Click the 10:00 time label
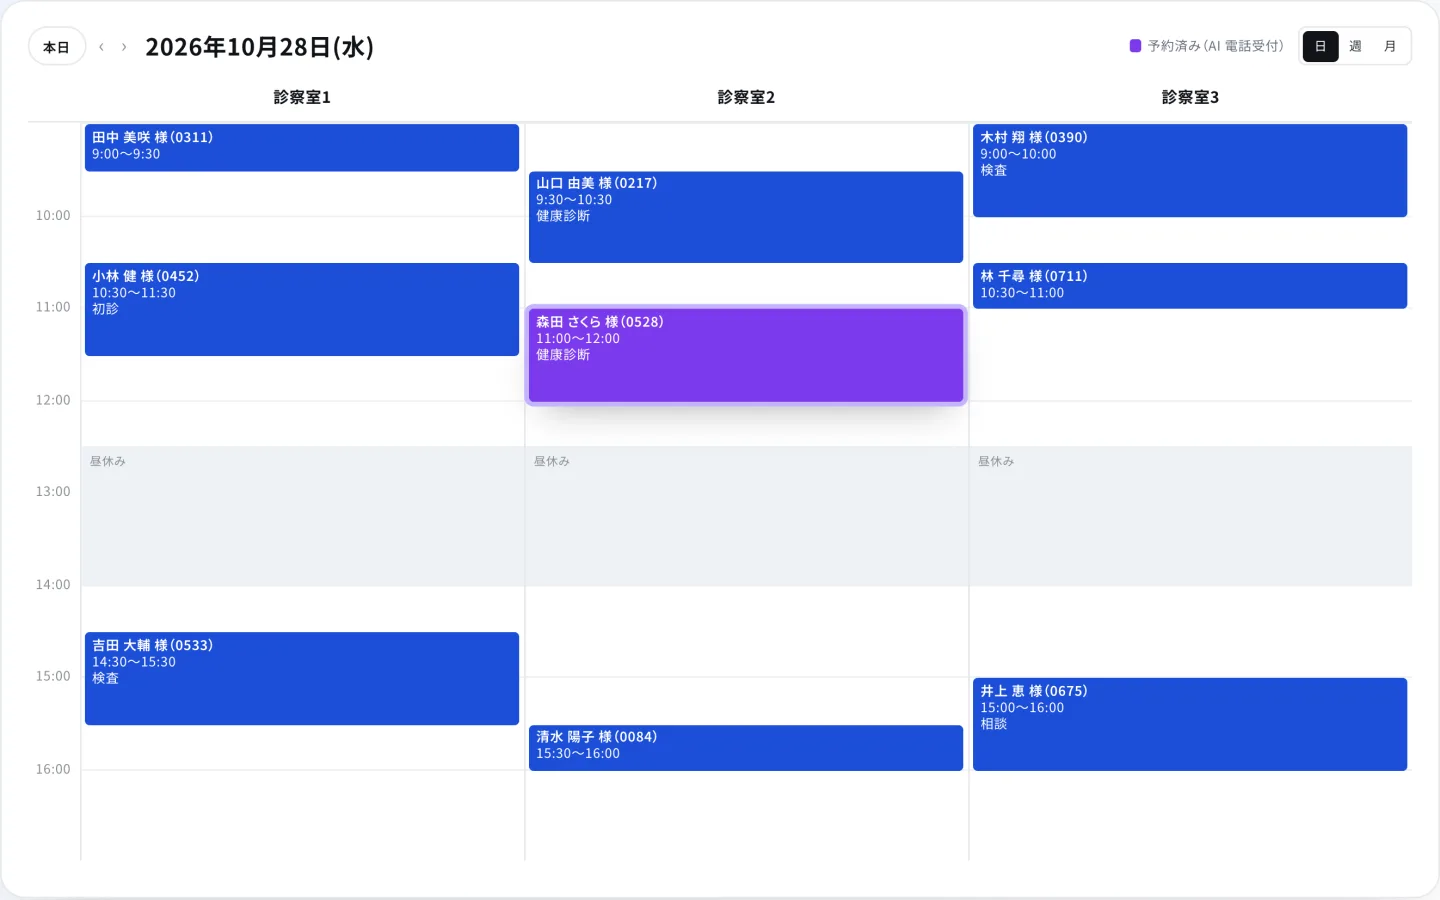1440x900 pixels. [53, 215]
